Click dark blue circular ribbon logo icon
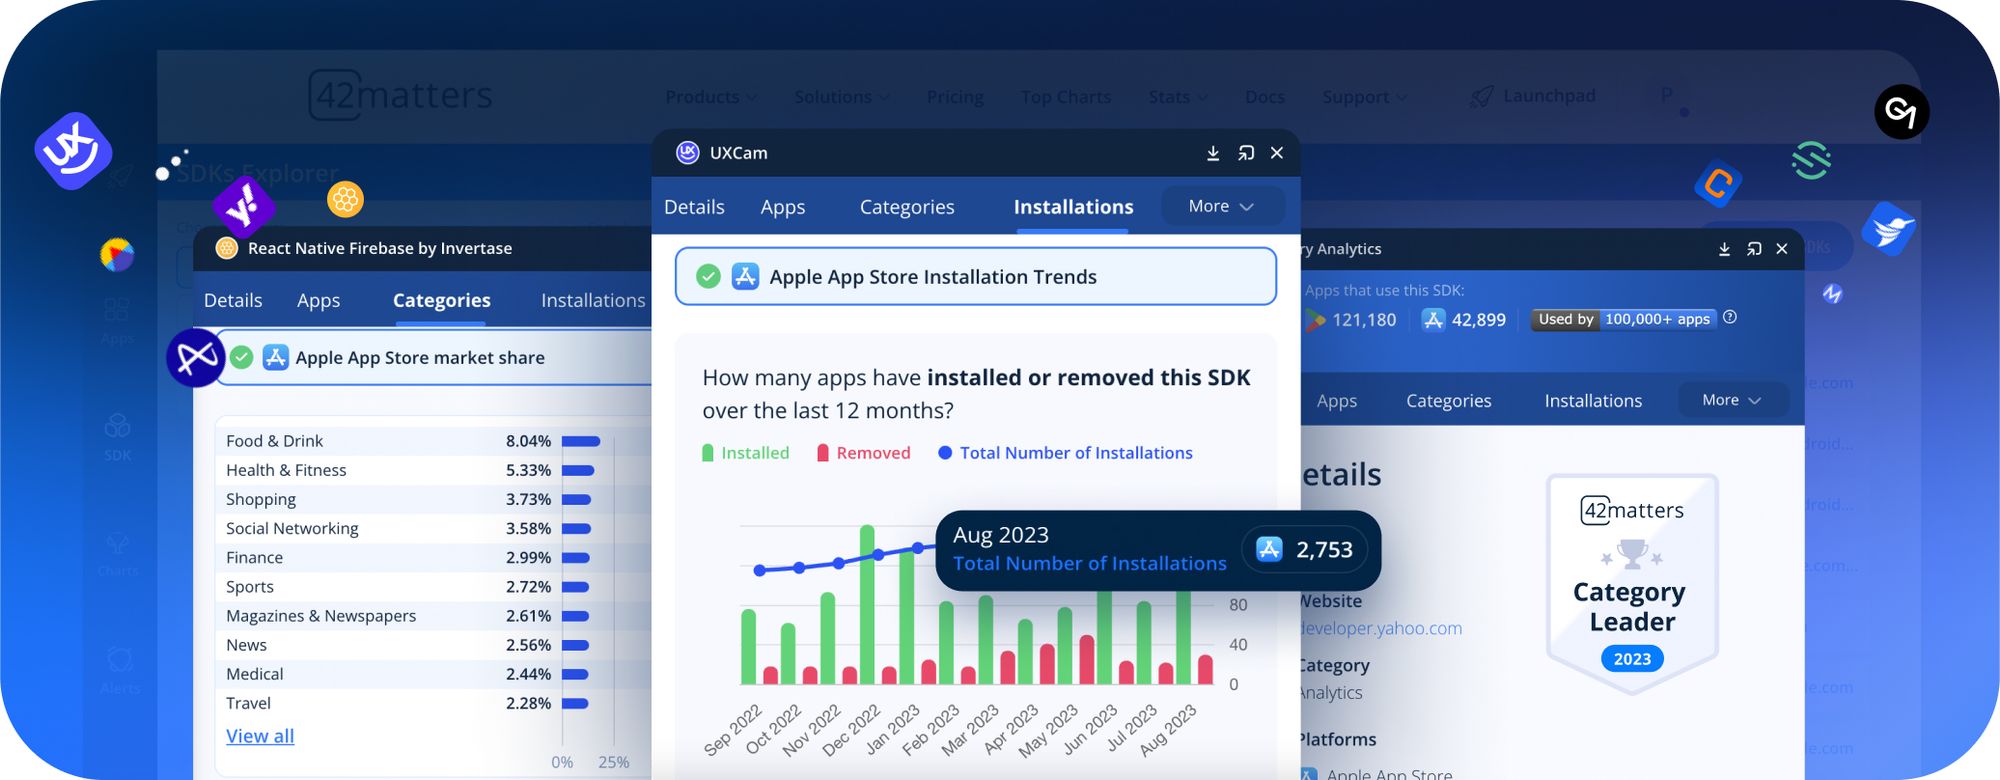 [x=195, y=357]
